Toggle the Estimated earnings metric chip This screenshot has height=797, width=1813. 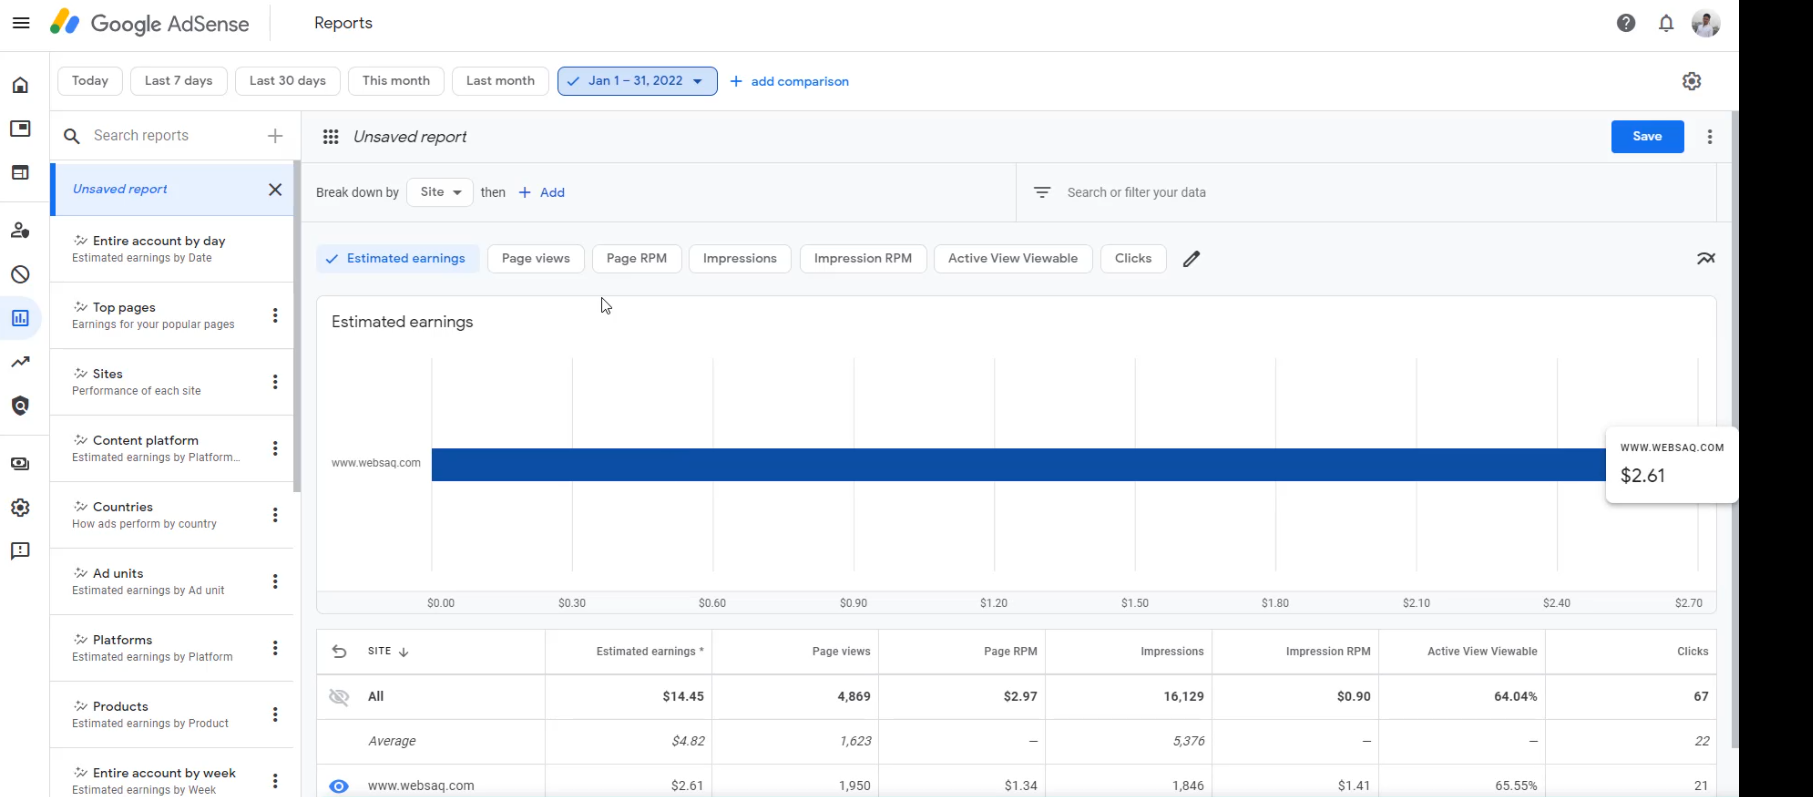398,259
